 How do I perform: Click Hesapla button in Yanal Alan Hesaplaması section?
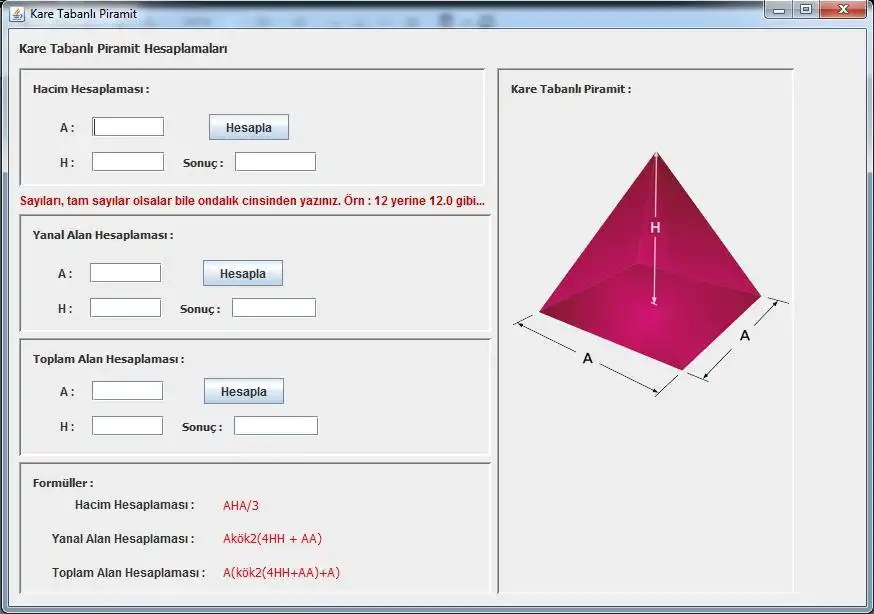242,273
